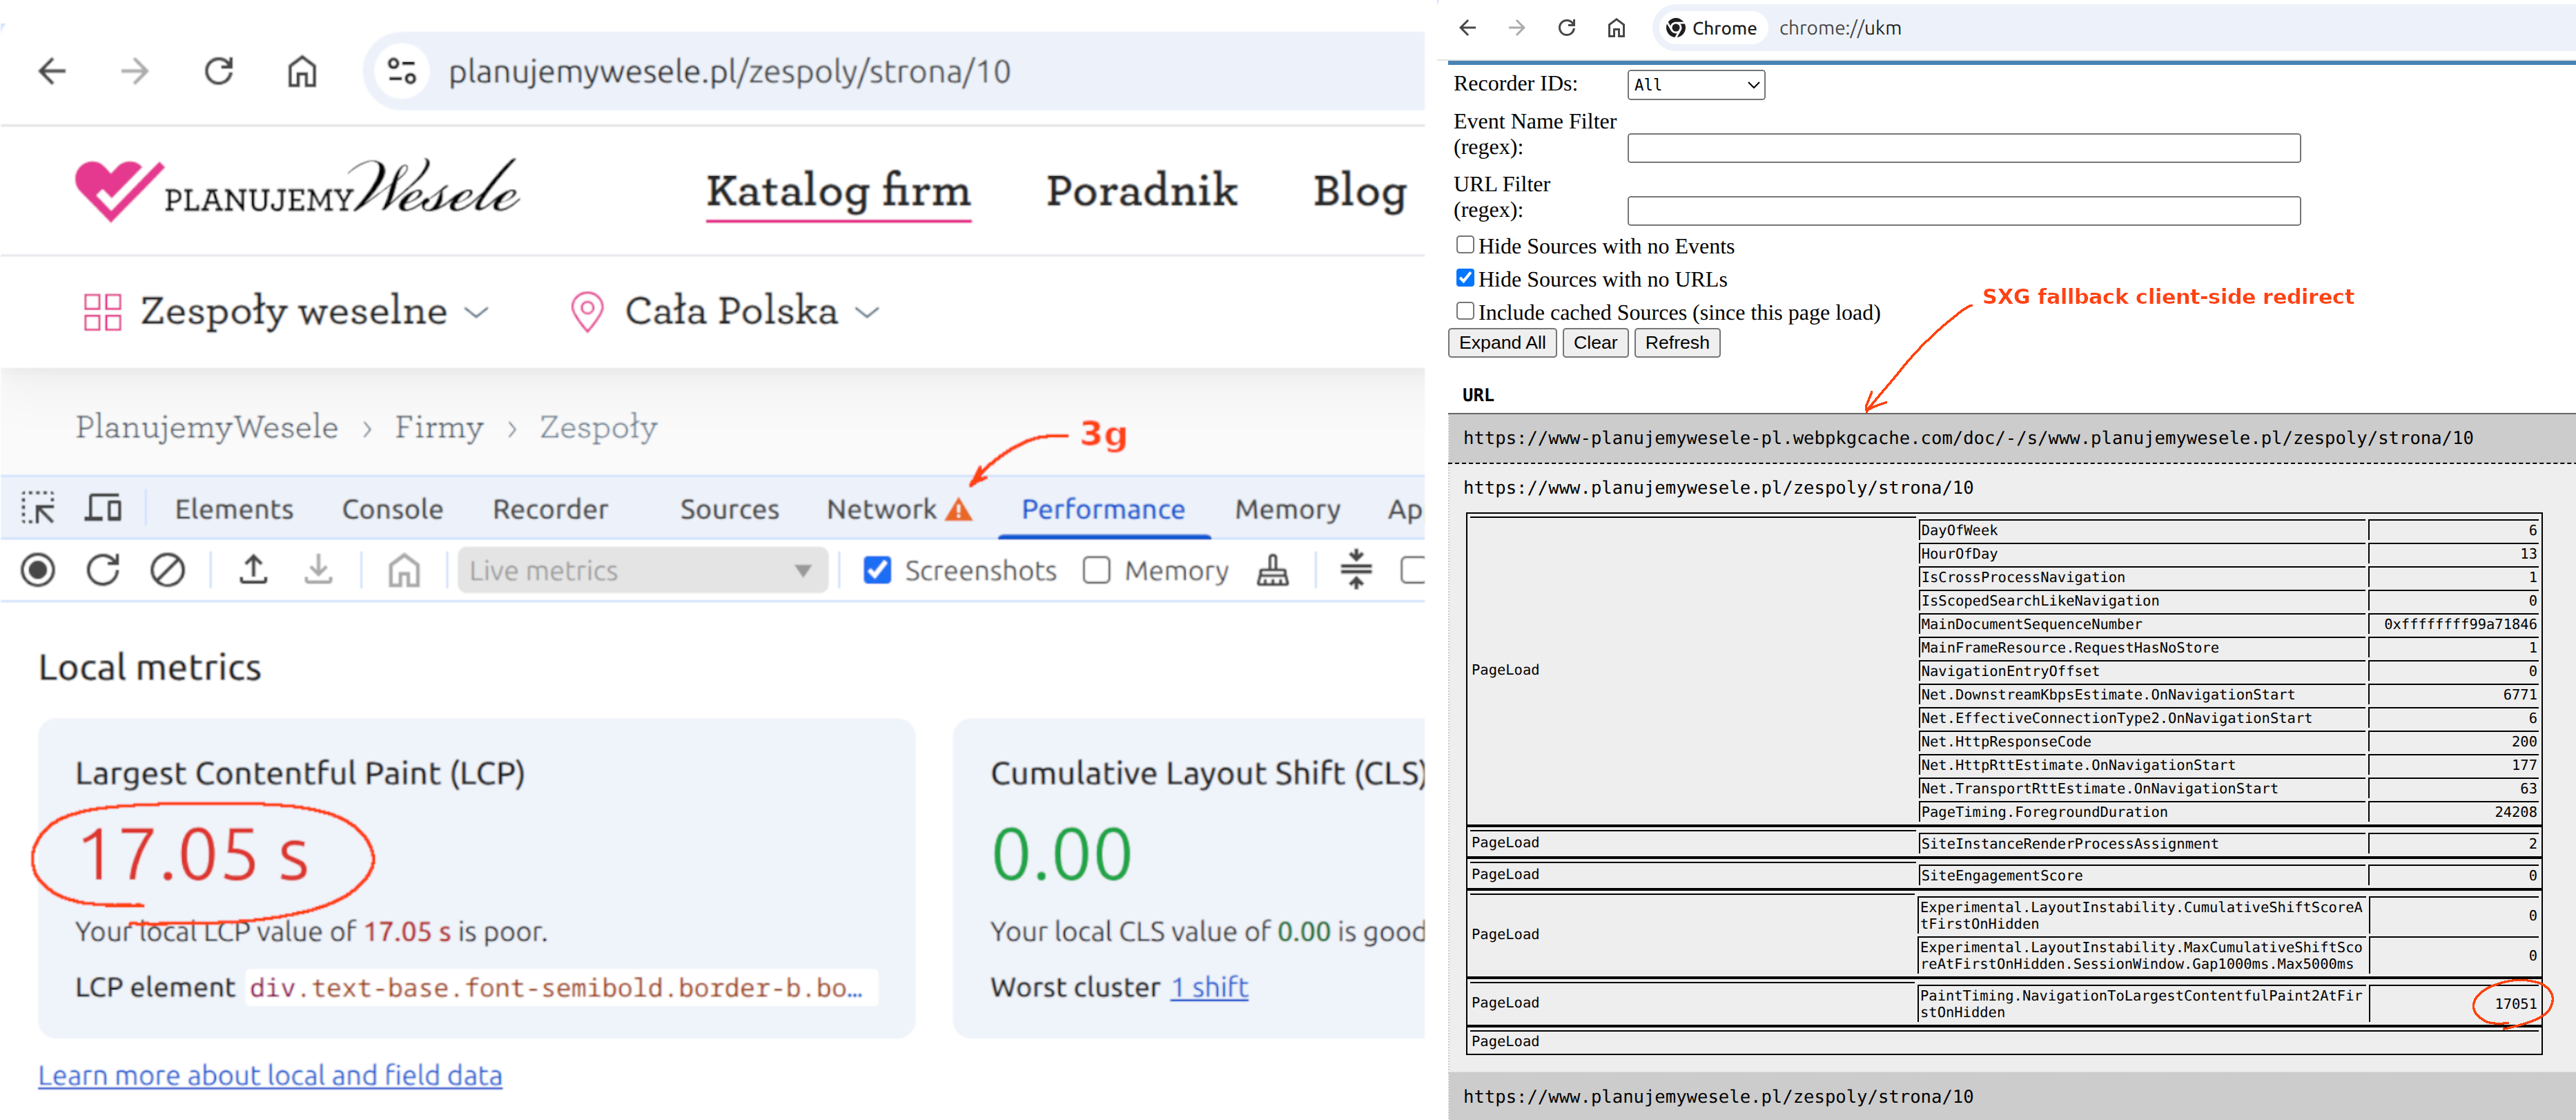Click the landing page home icon in Performance toolbar
This screenshot has height=1120, width=2576.
tap(404, 570)
